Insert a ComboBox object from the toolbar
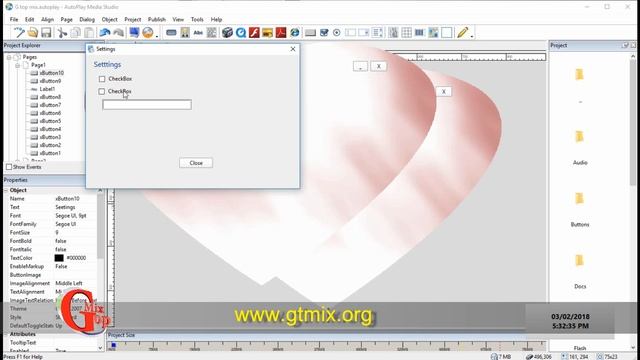Image resolution: width=640 pixels, height=360 pixels. coord(364,33)
